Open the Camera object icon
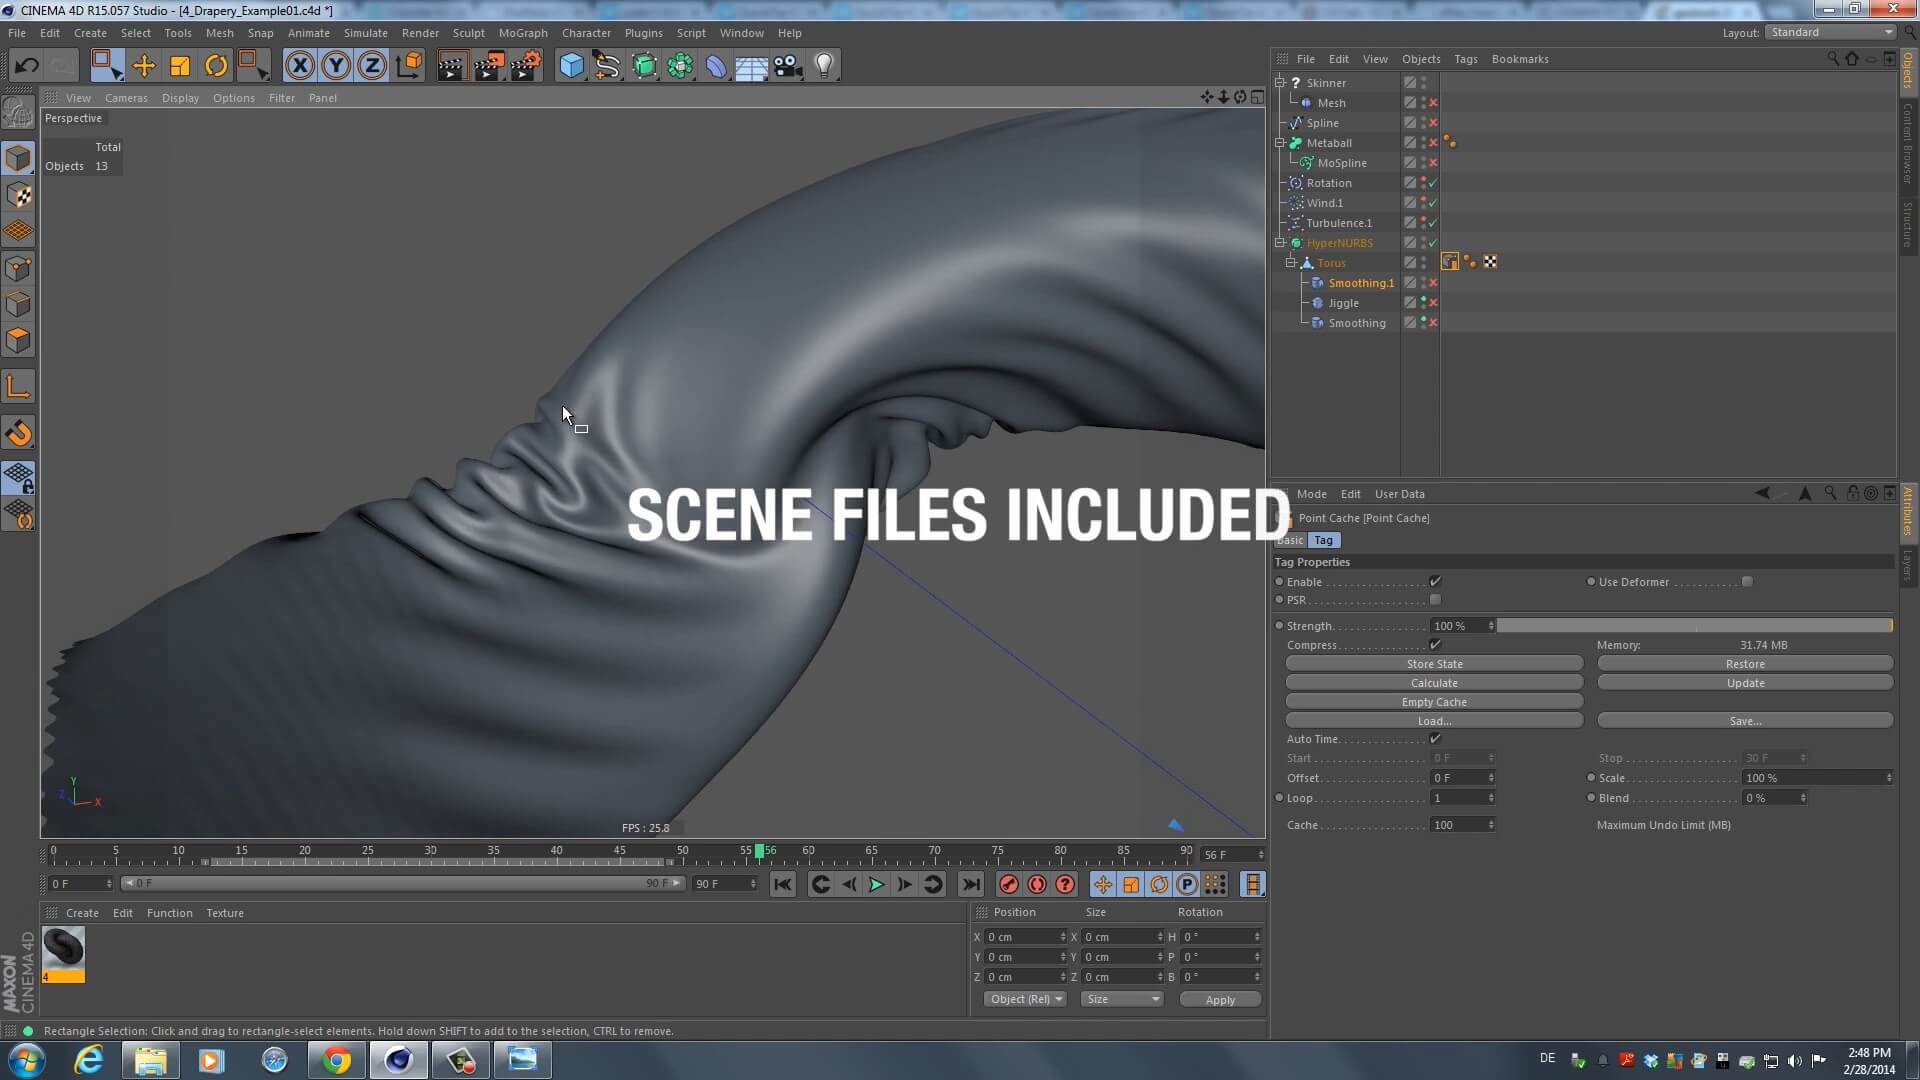The width and height of the screenshot is (1920, 1080). point(788,66)
